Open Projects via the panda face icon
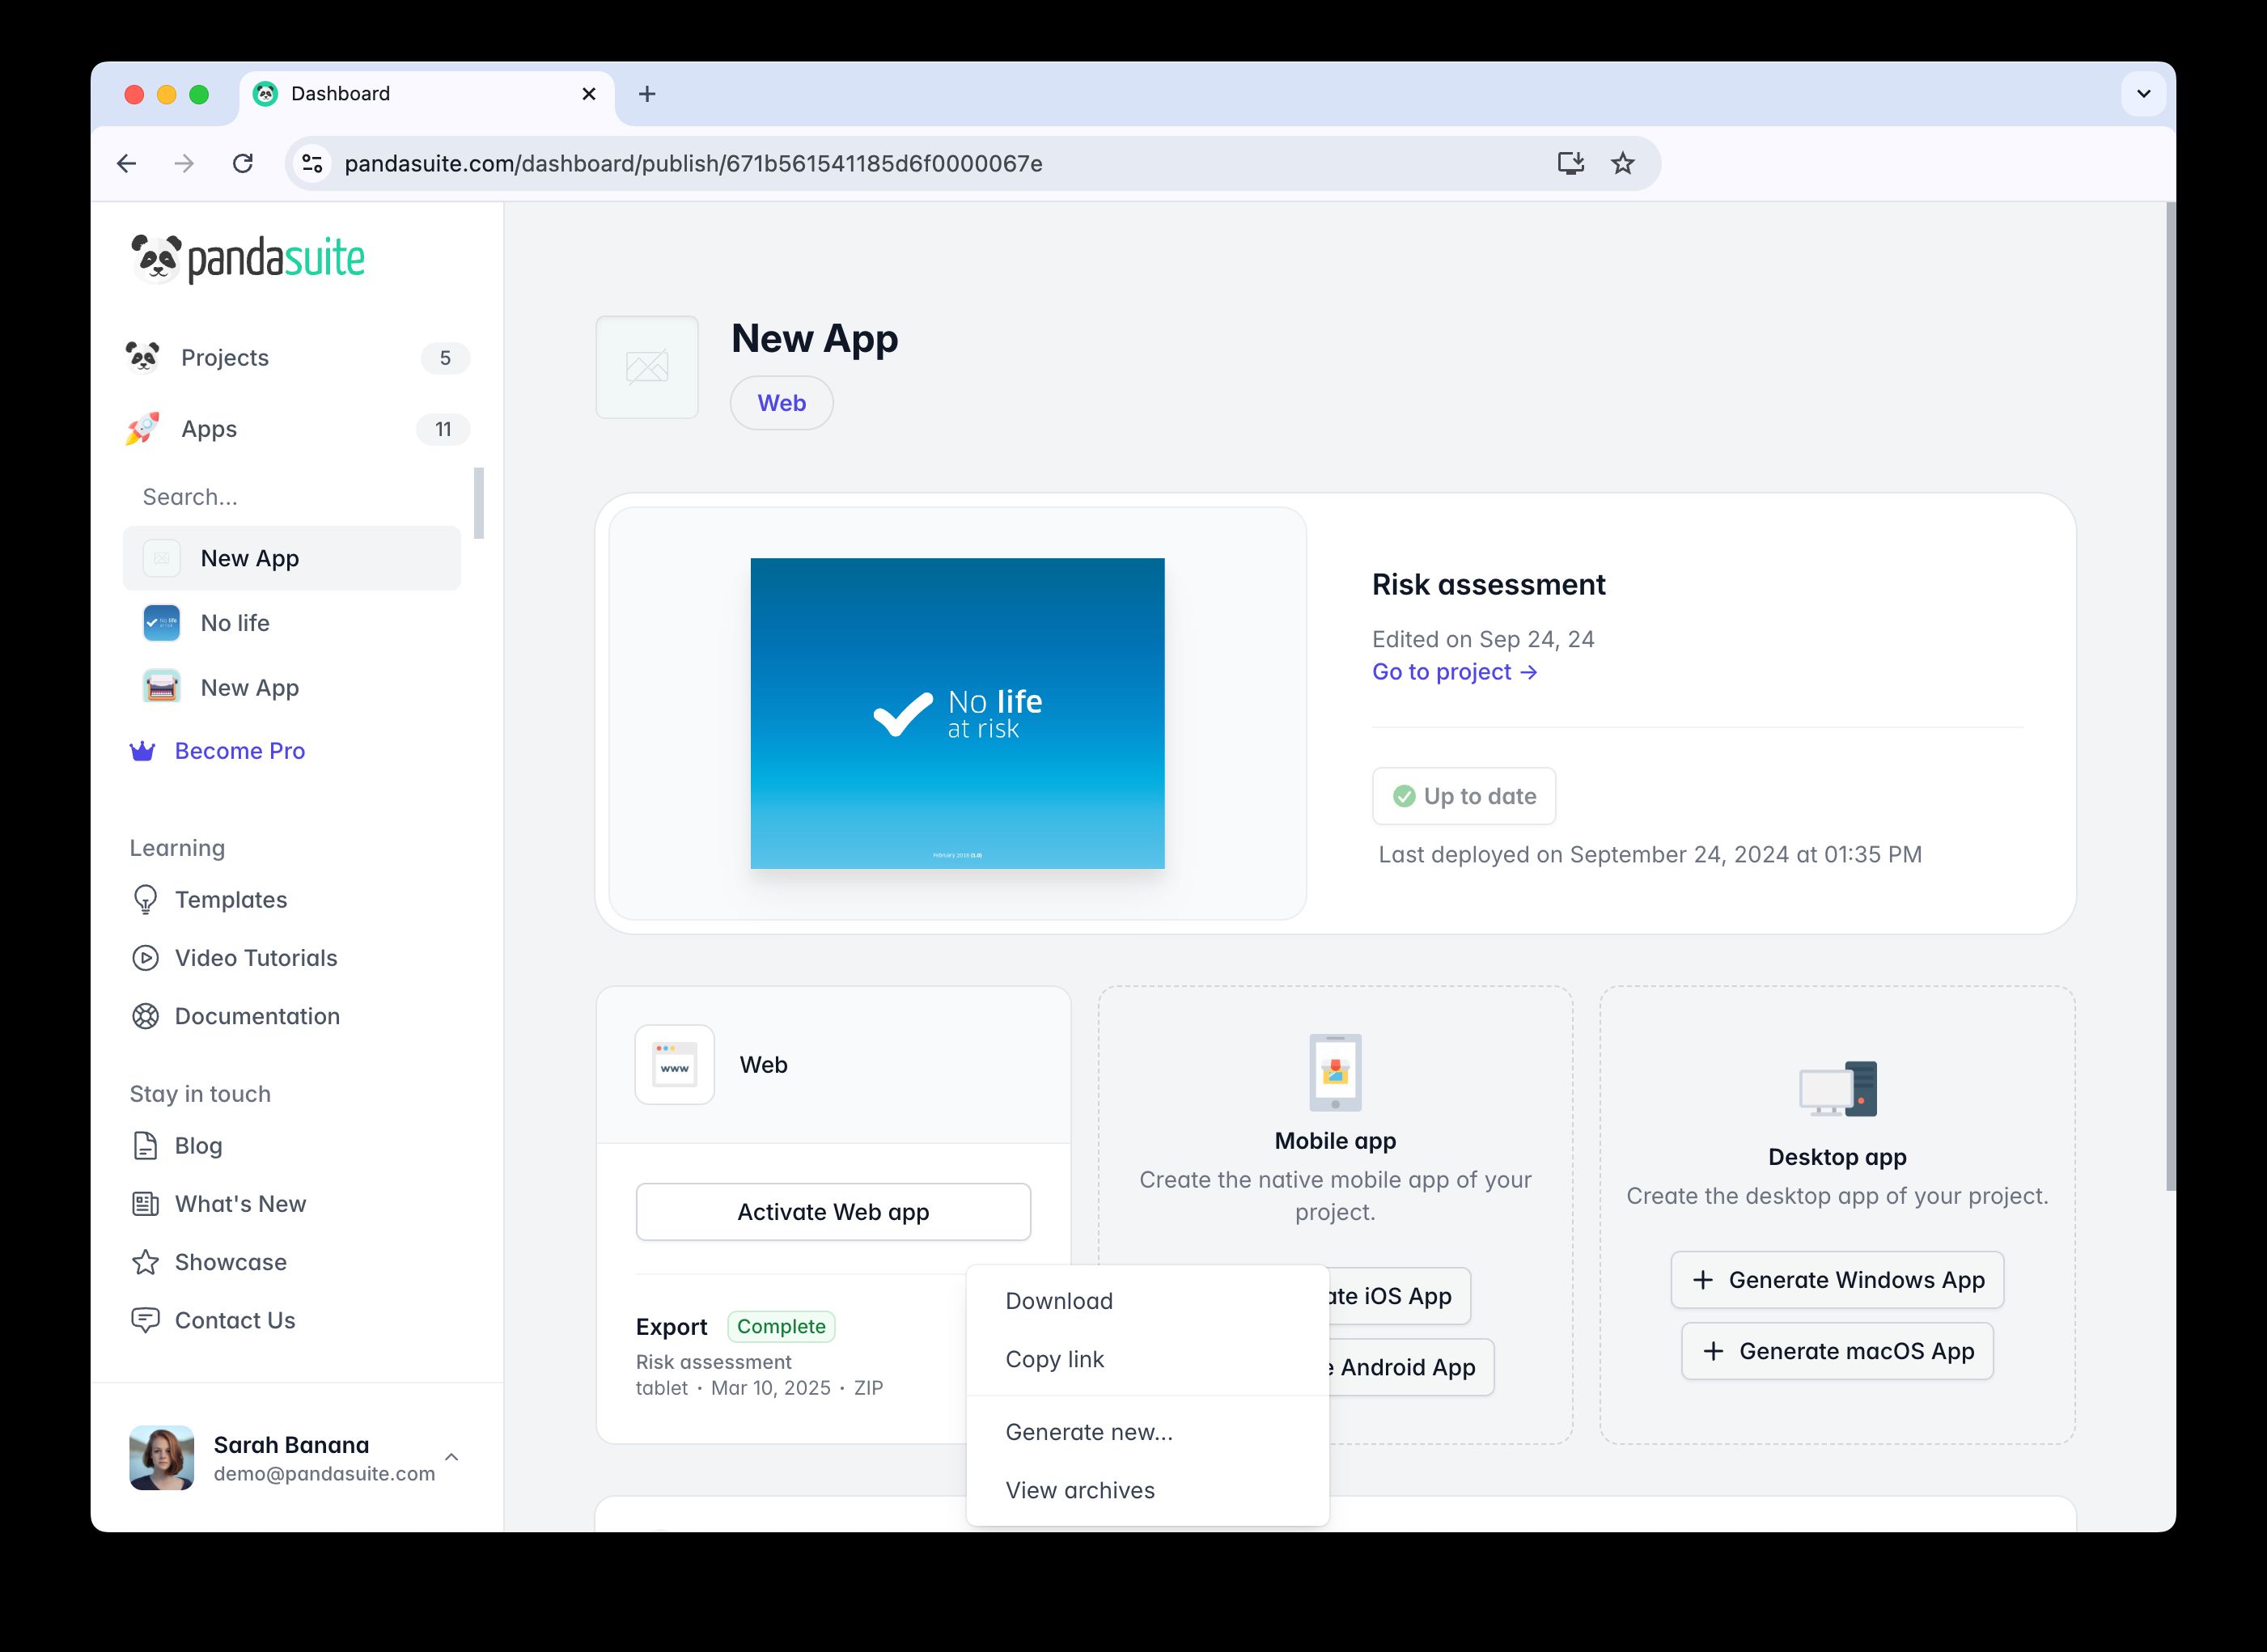The height and width of the screenshot is (1652, 2267). pyautogui.click(x=144, y=356)
